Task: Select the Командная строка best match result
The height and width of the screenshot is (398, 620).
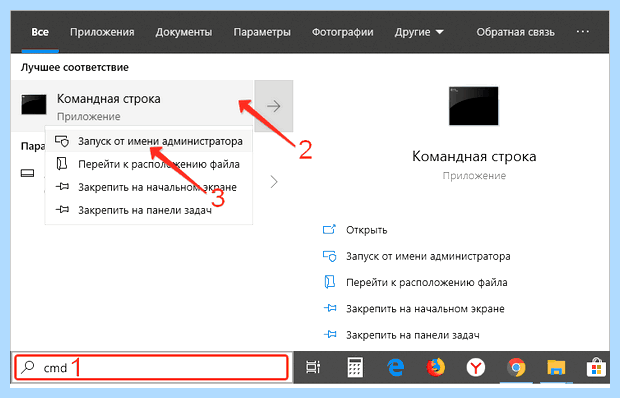Action: [x=132, y=106]
